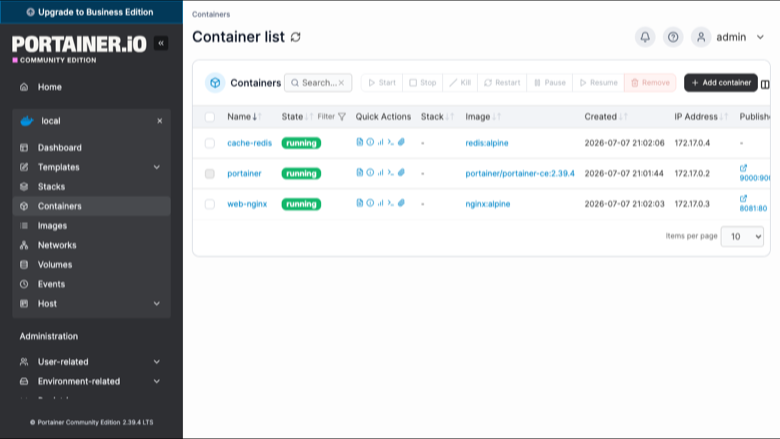Close the local environment
Viewport: 780px width, 439px height.
[x=160, y=121]
